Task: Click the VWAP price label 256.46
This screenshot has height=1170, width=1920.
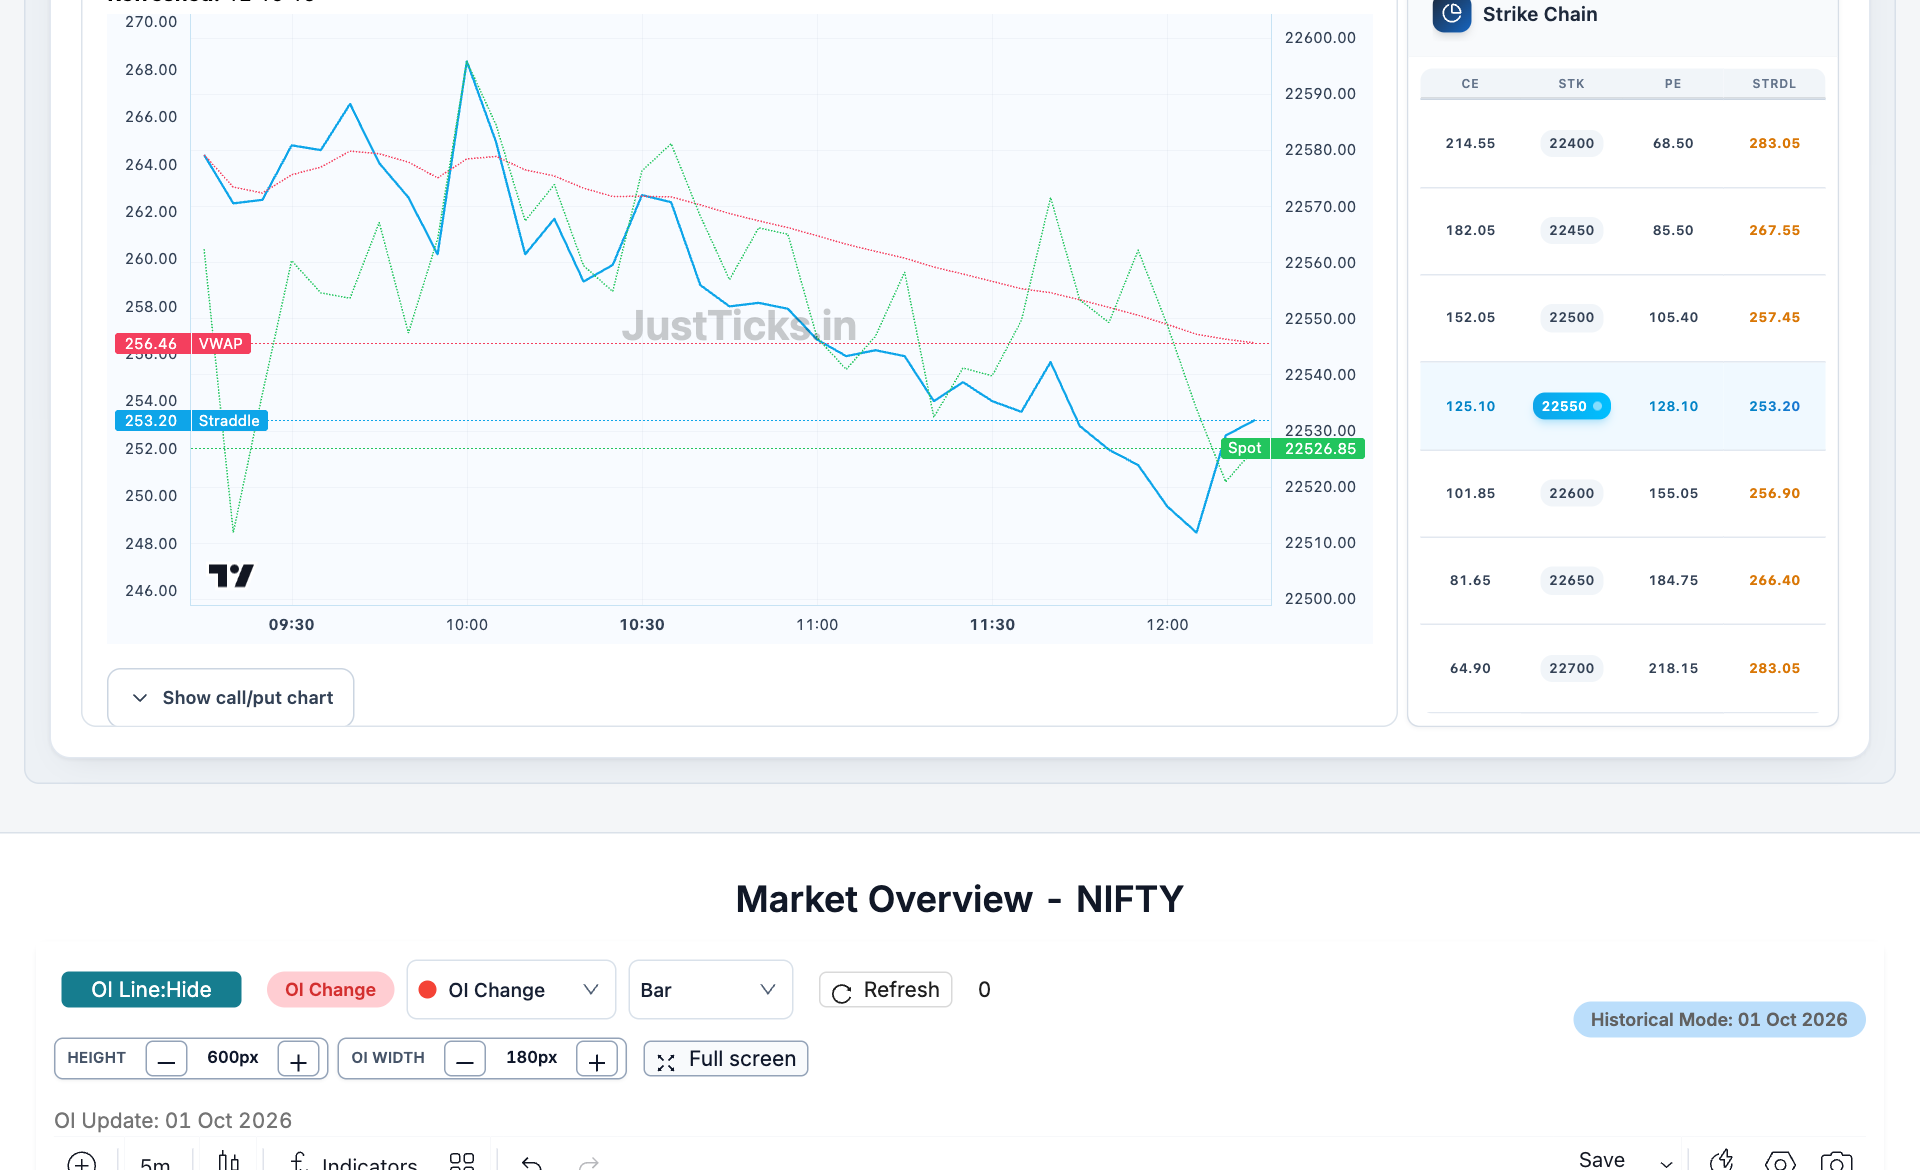Action: (183, 344)
